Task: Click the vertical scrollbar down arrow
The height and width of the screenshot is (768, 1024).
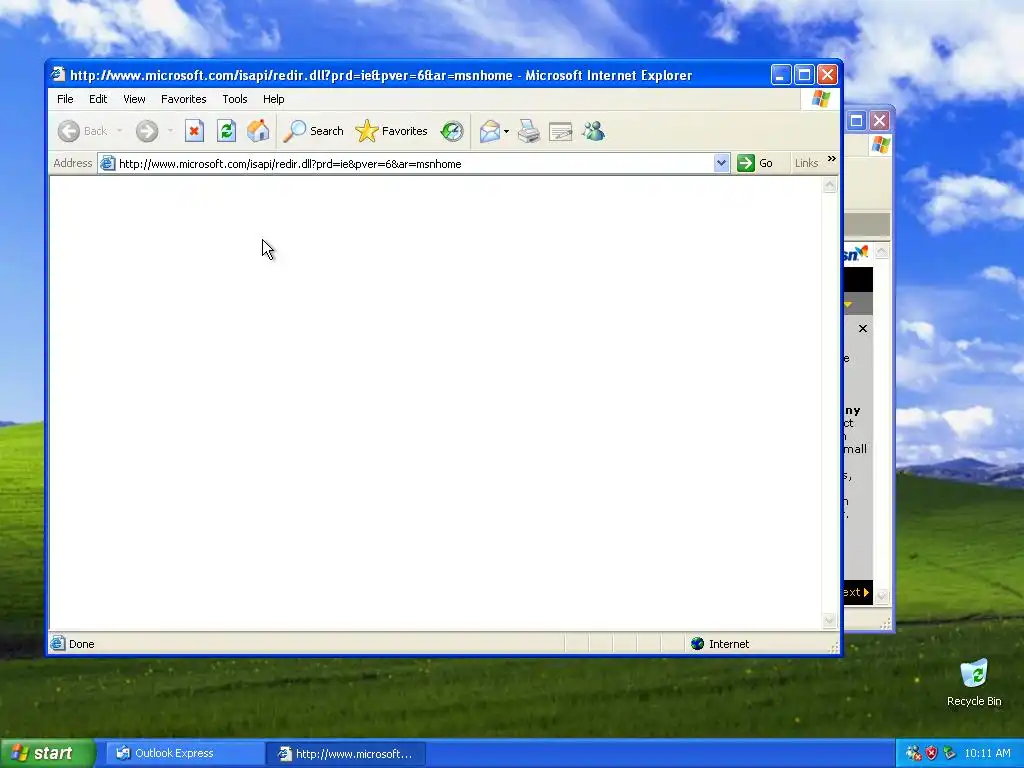Action: pyautogui.click(x=829, y=620)
